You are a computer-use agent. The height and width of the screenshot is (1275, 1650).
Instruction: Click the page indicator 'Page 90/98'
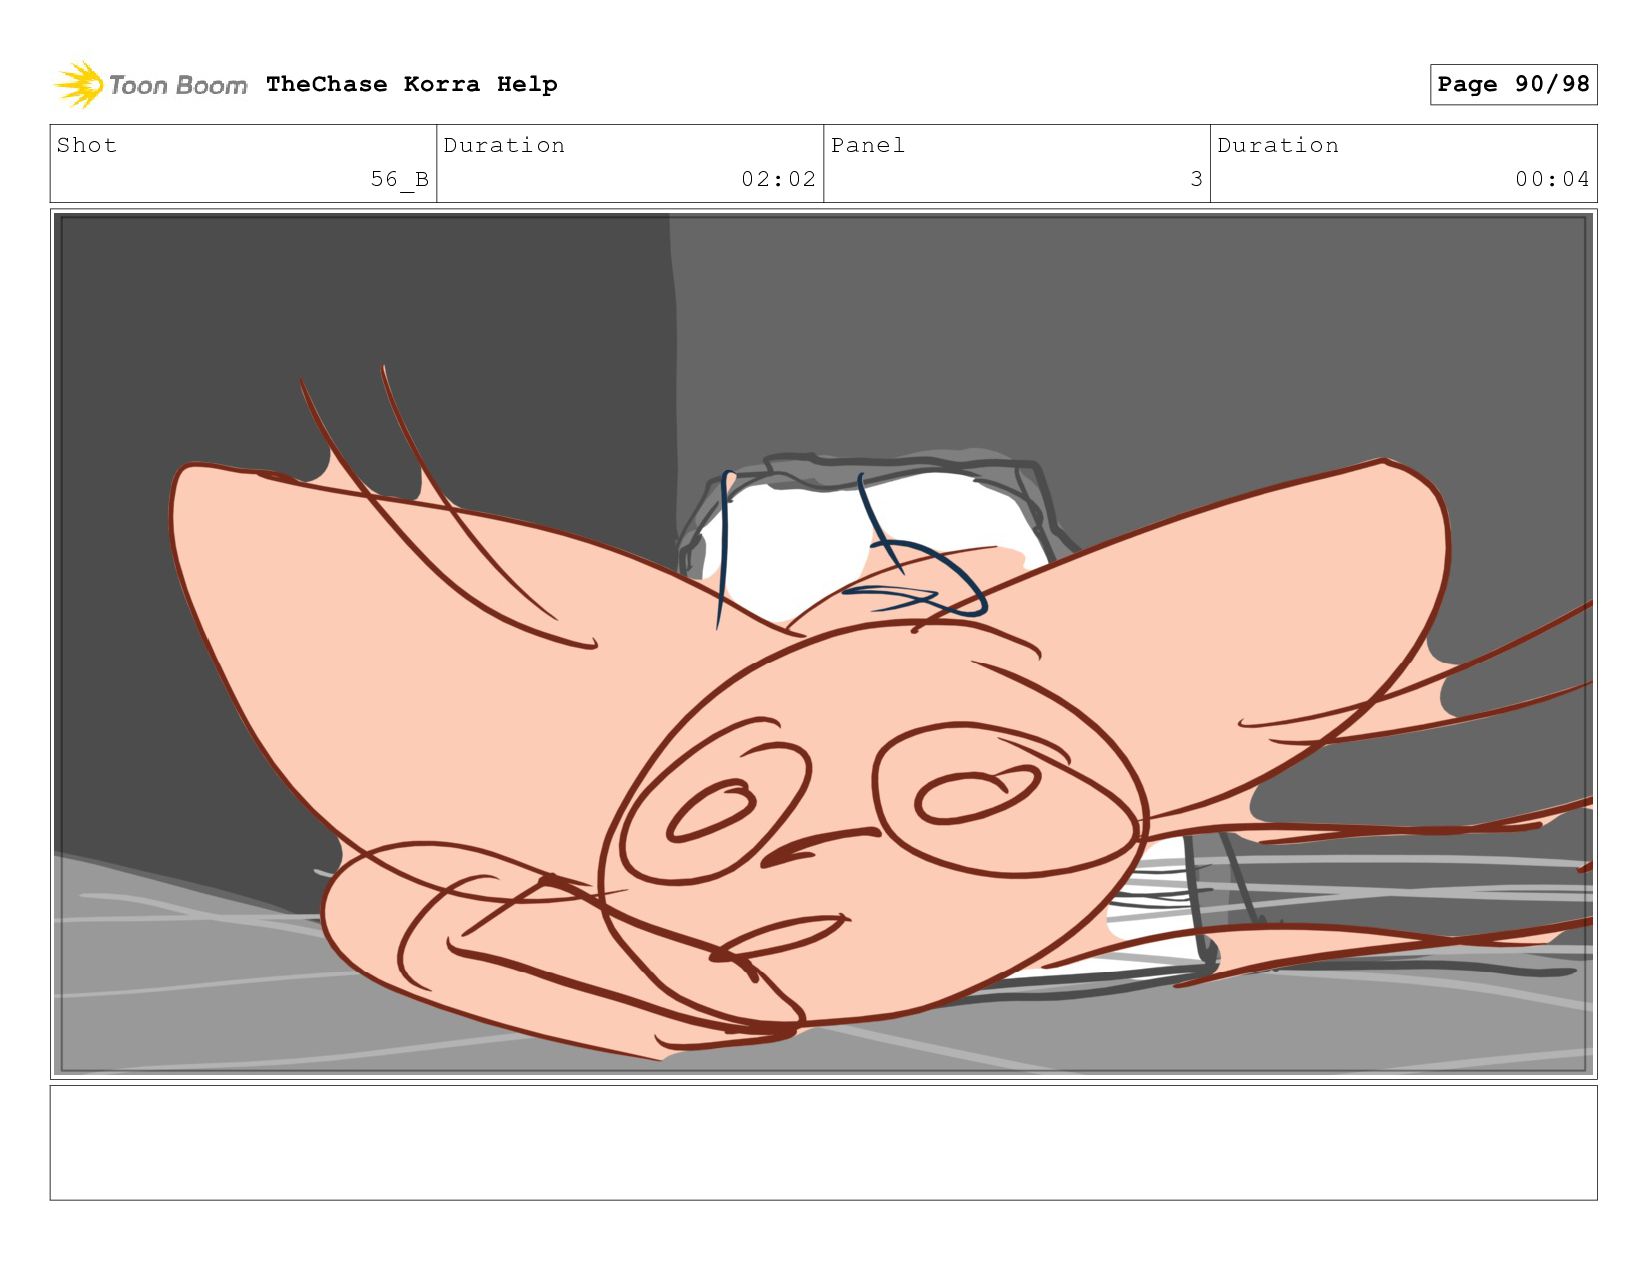1513,84
